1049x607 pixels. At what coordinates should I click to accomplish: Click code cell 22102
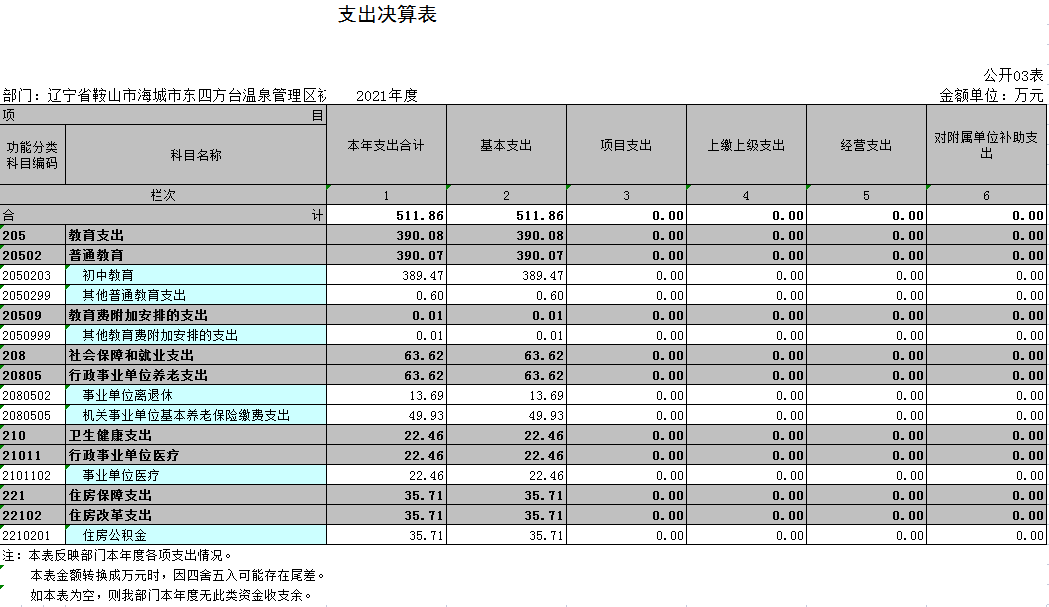point(32,515)
